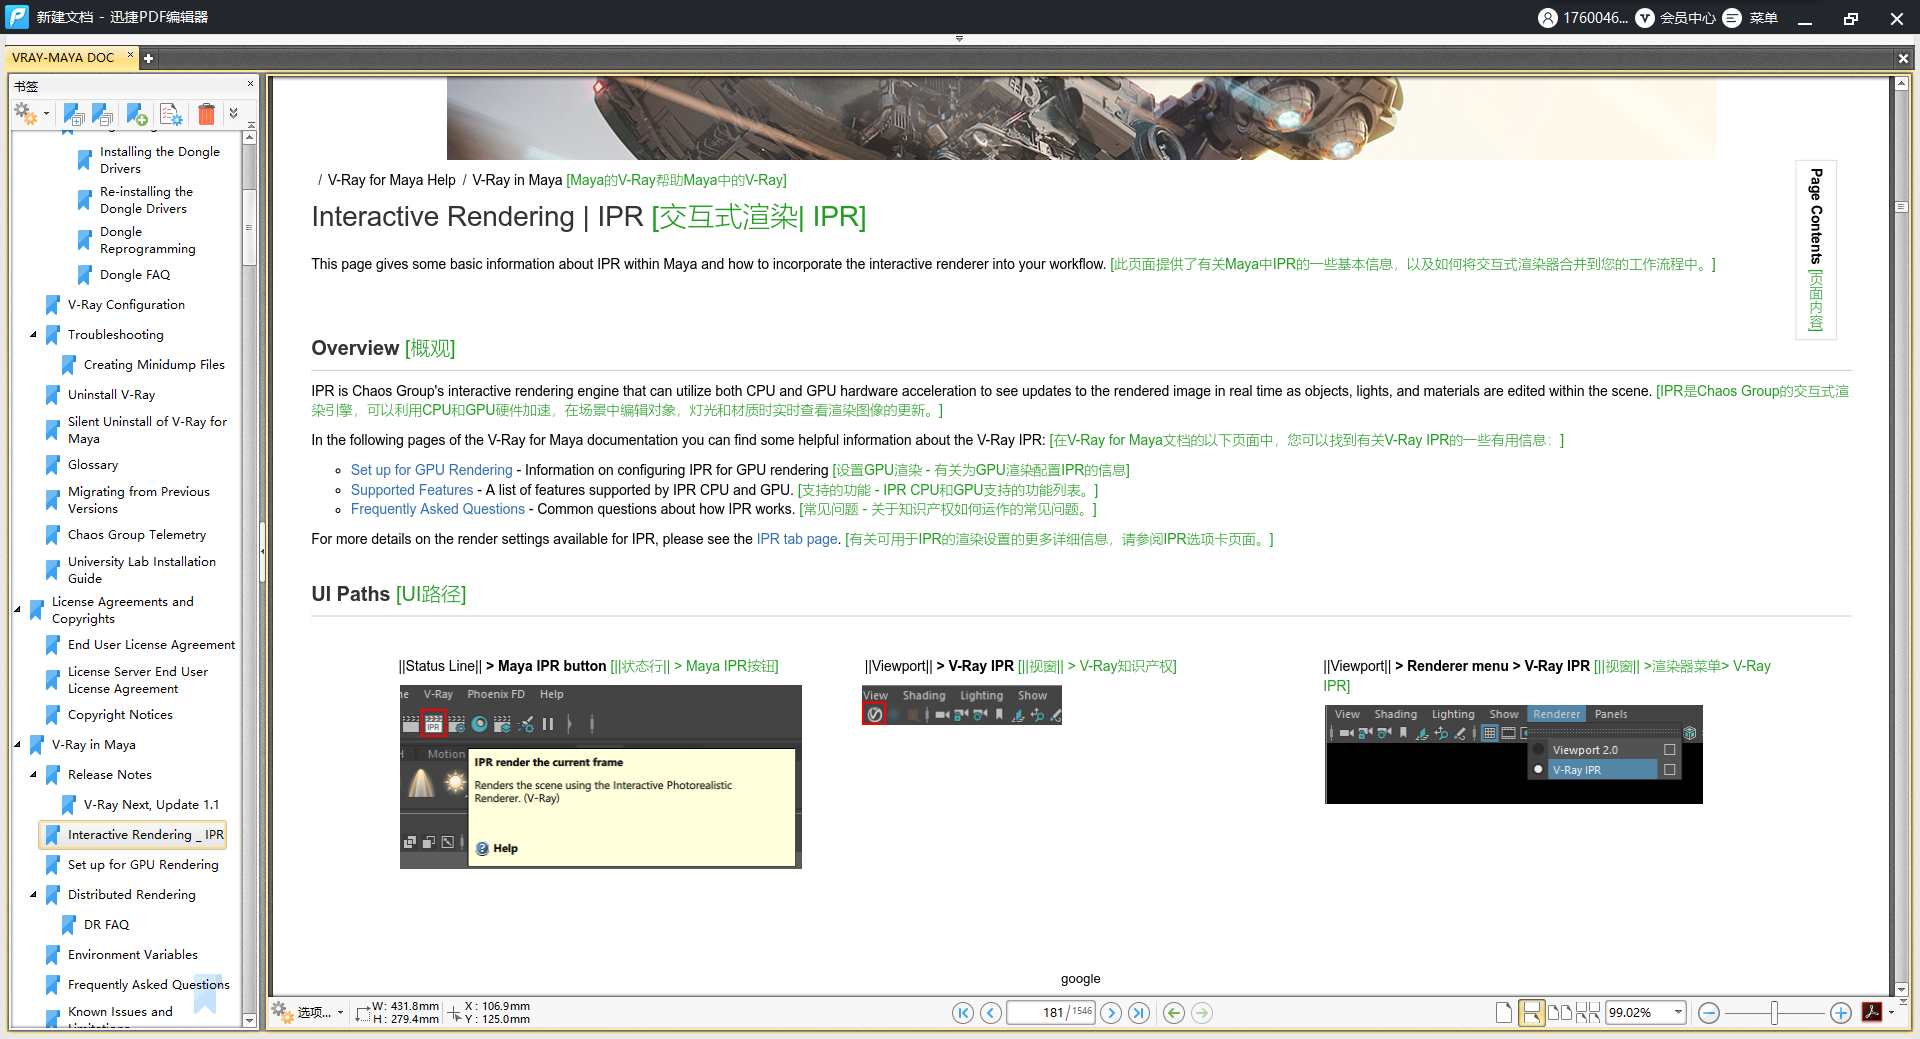Jump to the first page
The width and height of the screenshot is (1920, 1039).
point(963,1013)
